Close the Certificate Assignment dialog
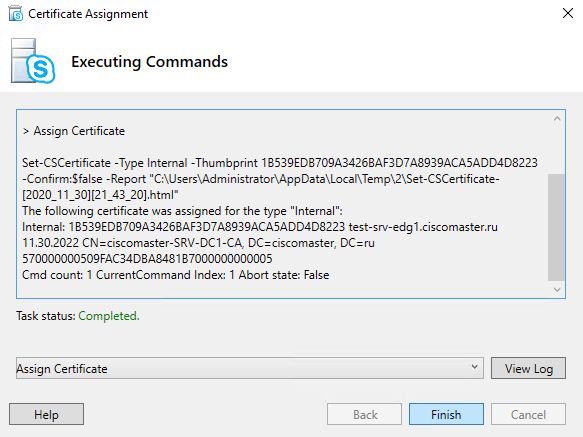The width and height of the screenshot is (583, 437). (567, 13)
